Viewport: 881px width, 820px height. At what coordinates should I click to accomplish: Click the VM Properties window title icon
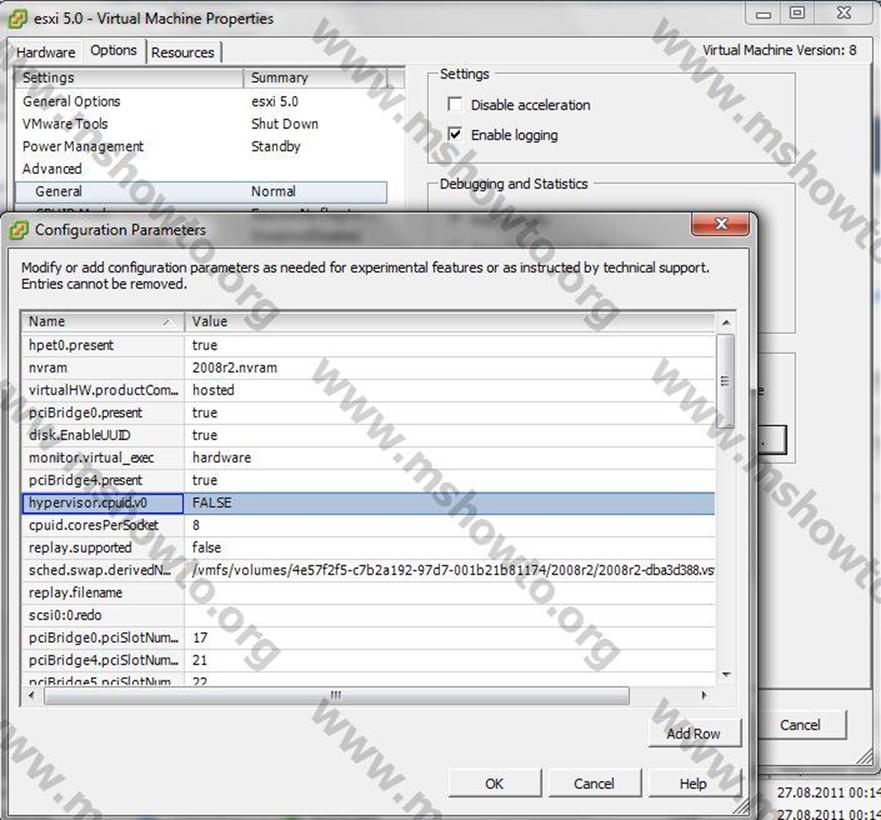tap(17, 19)
